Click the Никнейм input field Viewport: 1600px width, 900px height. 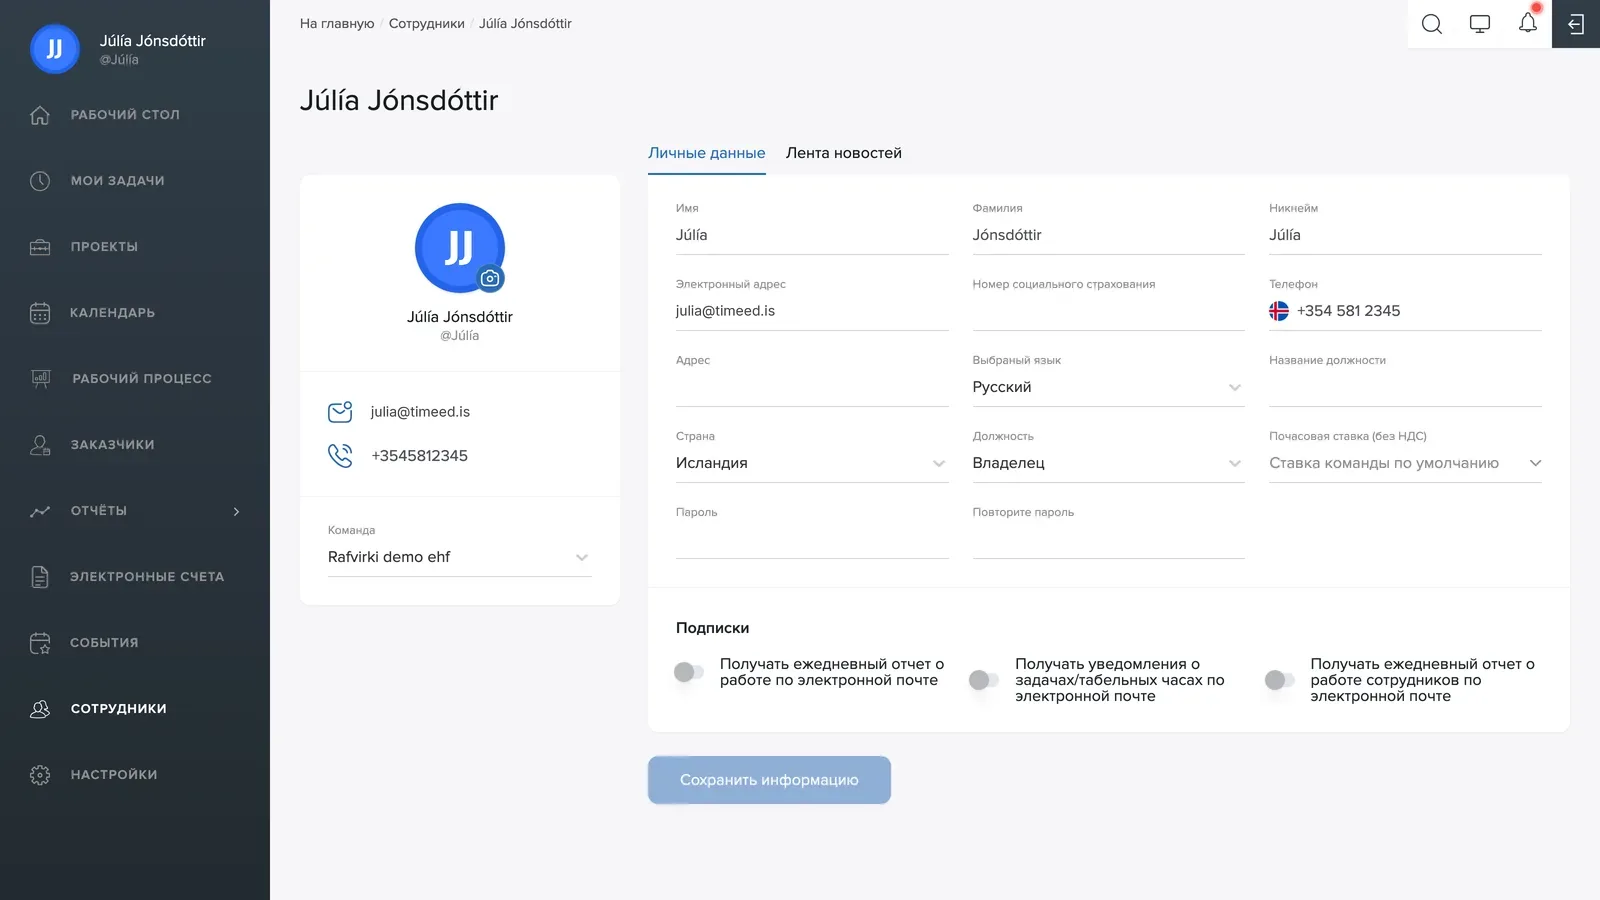pos(1405,235)
